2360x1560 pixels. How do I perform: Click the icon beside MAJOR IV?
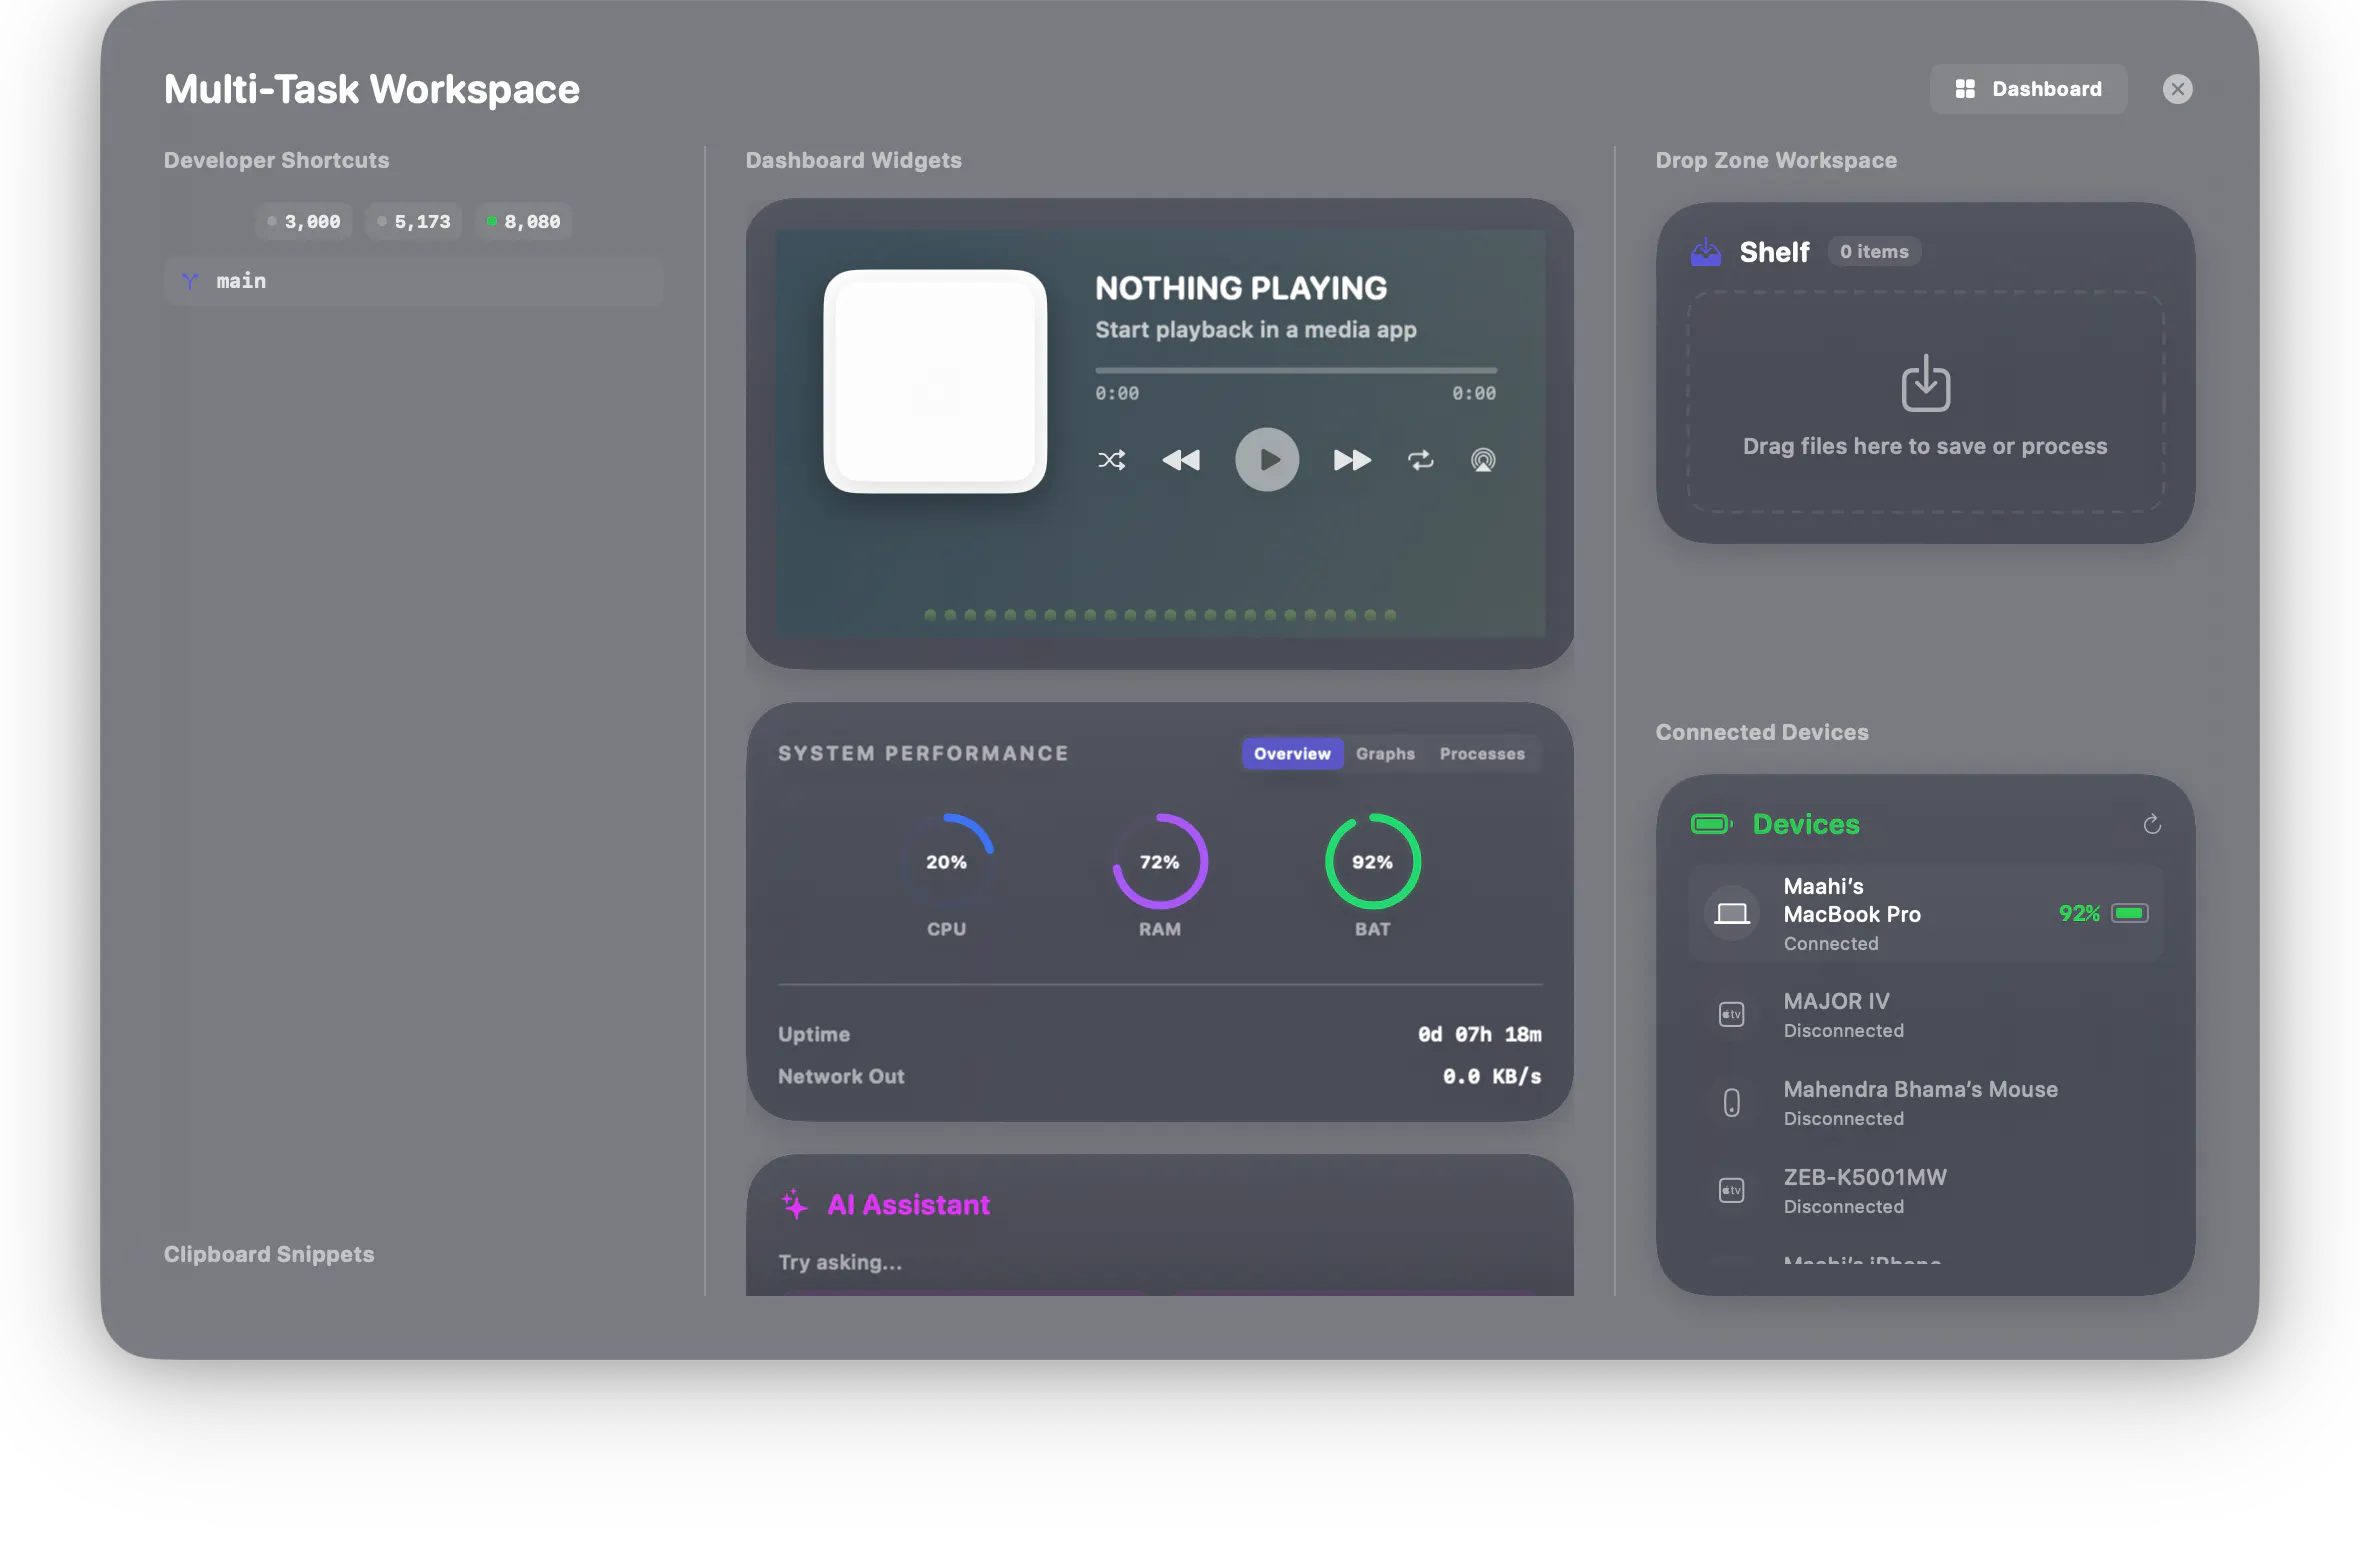[1731, 1014]
